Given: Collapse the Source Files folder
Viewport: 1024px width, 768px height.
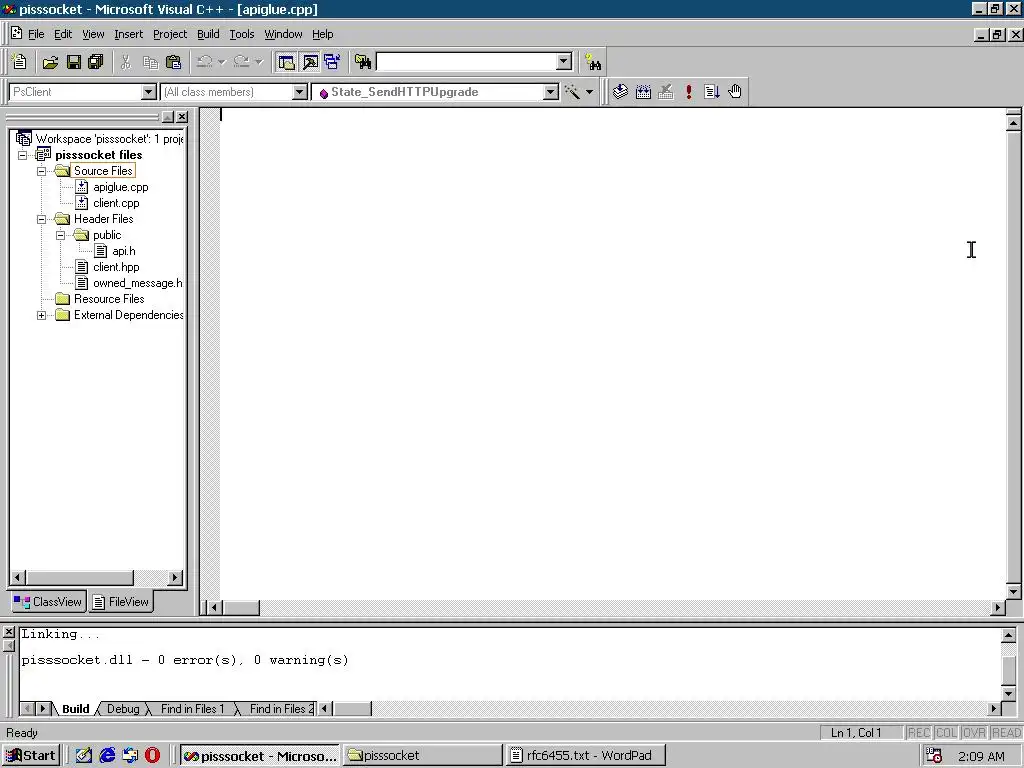Looking at the screenshot, I should 42,171.
